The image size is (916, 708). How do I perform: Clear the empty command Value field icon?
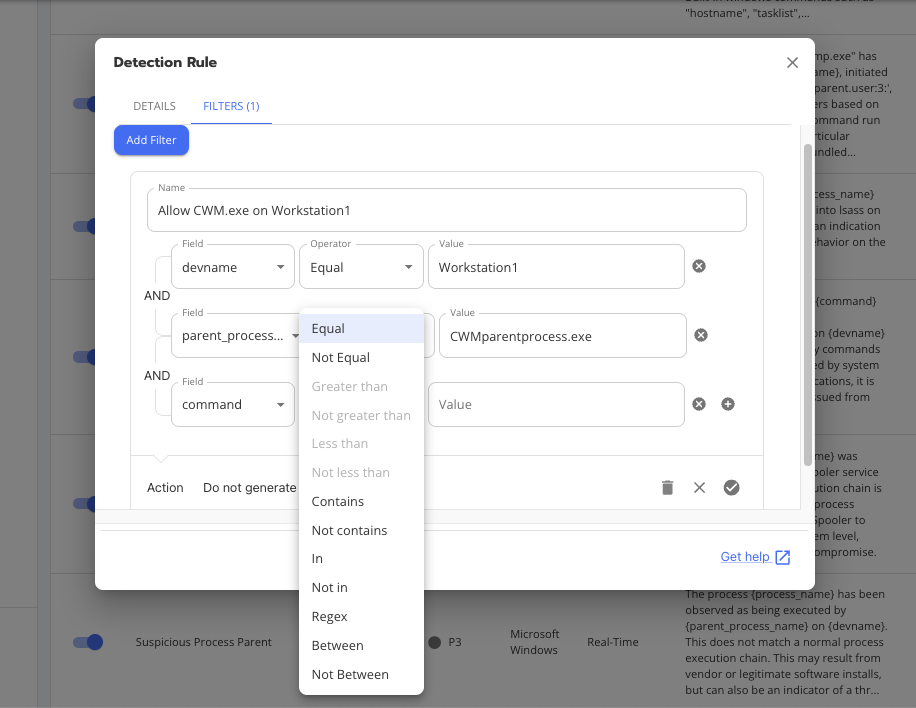click(698, 404)
